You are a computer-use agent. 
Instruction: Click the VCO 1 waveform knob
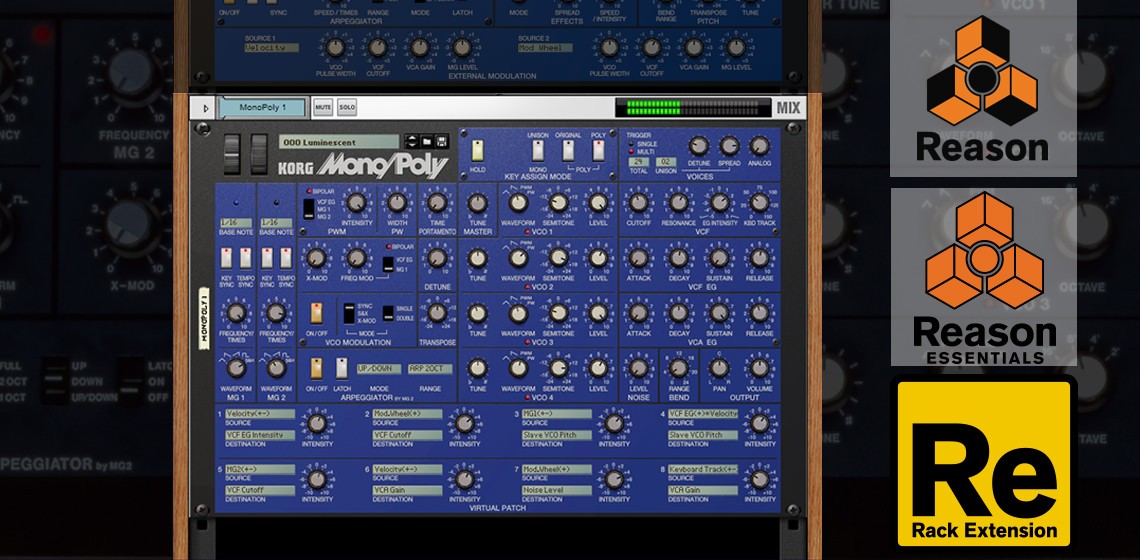point(517,202)
